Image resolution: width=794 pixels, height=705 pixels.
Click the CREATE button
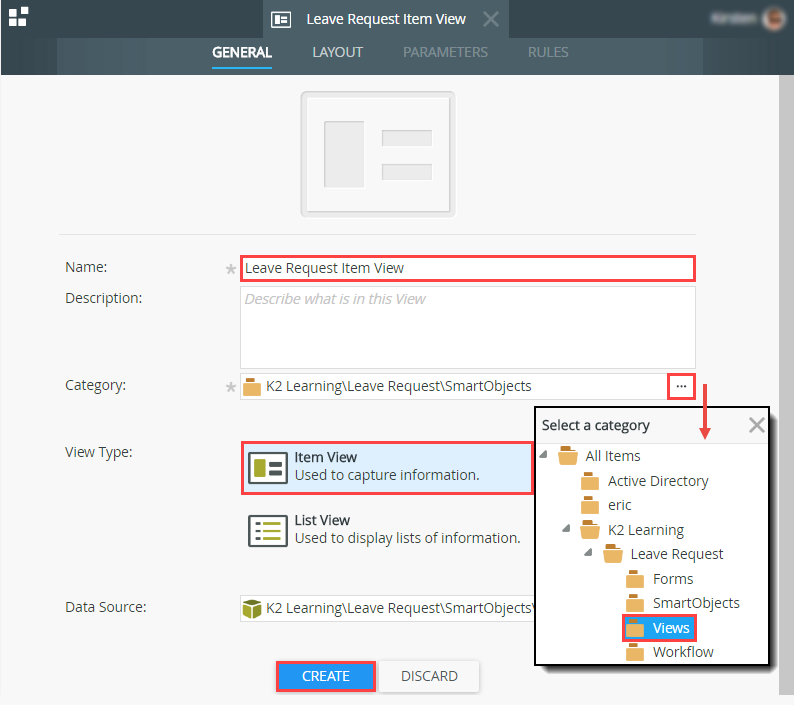click(326, 676)
